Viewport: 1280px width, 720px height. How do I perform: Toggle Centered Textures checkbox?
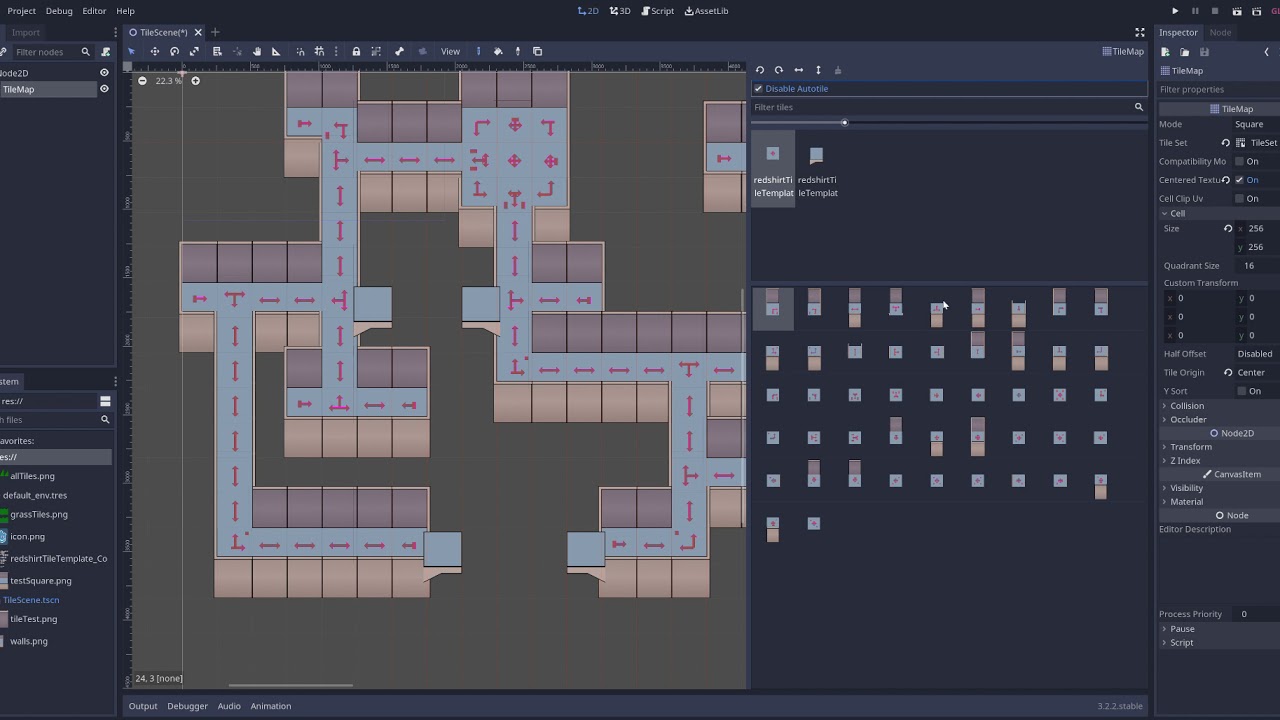click(x=1240, y=180)
